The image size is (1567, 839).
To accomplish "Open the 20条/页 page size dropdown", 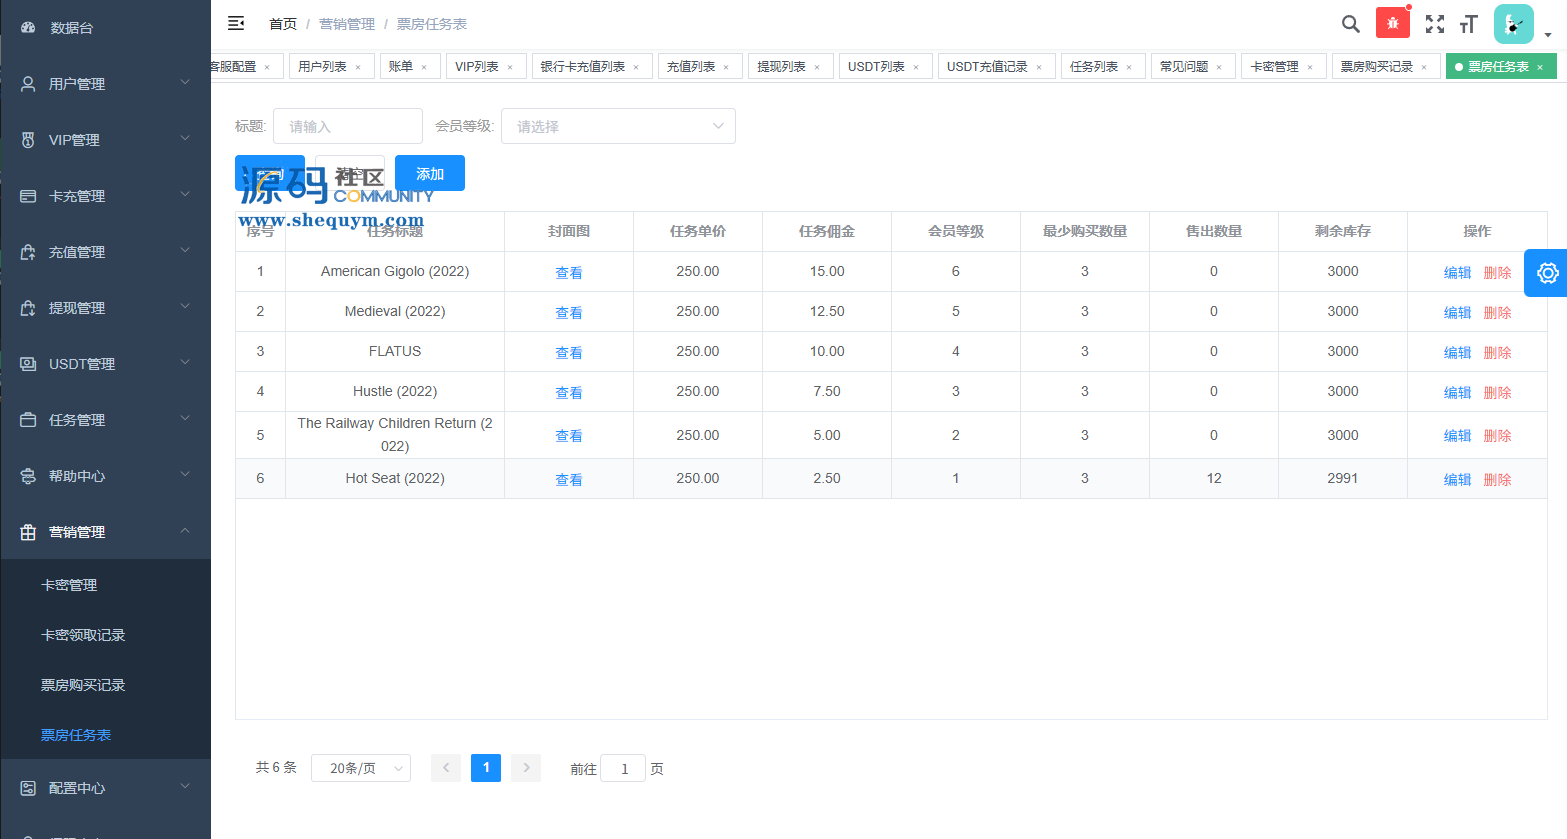I will click(360, 768).
